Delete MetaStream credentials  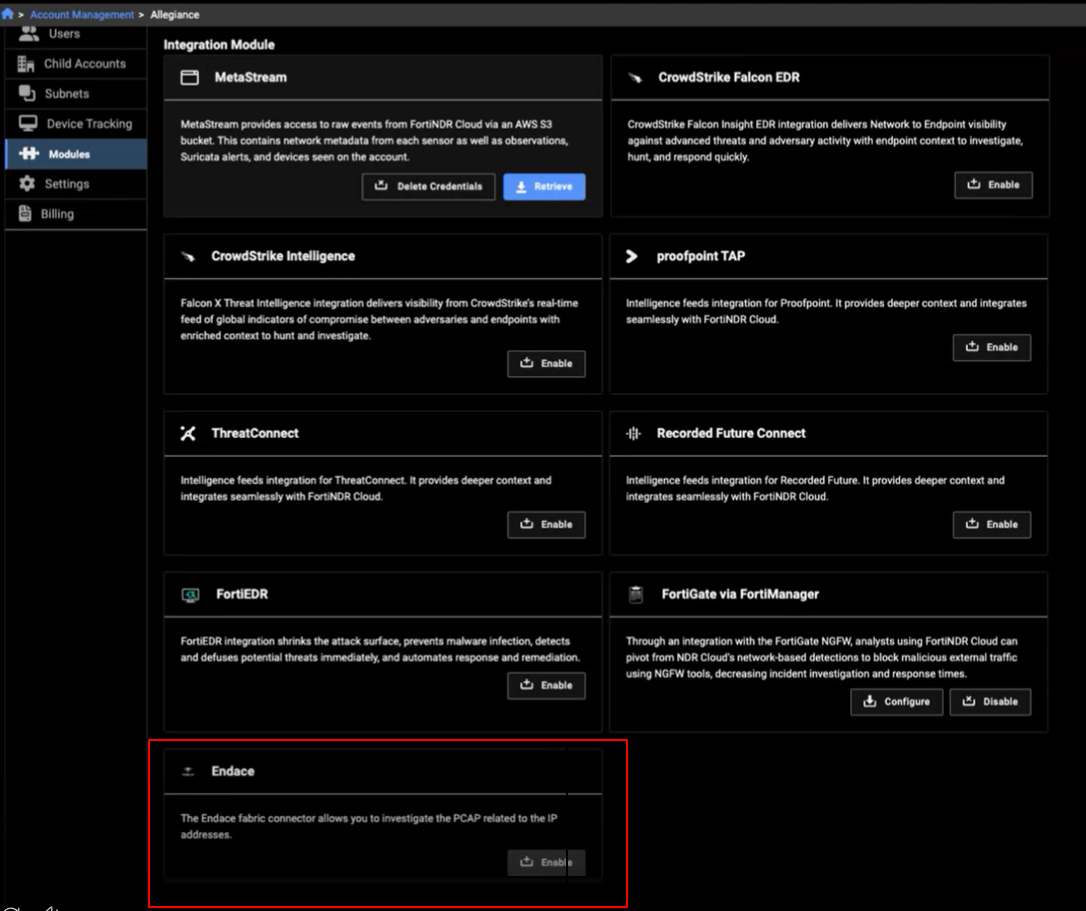(429, 186)
